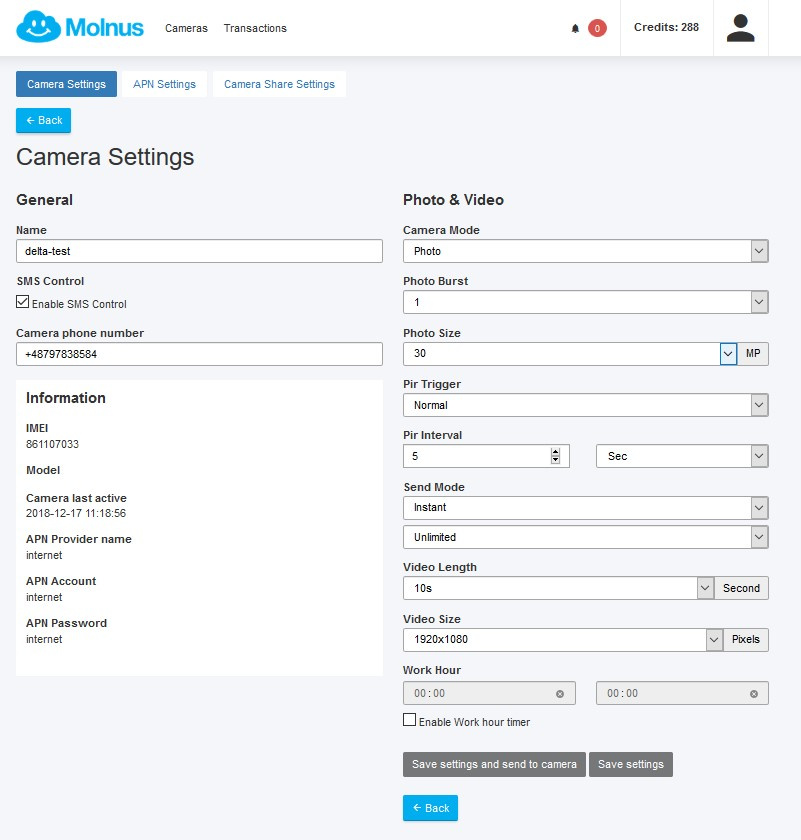Click the camera Name input field
Image resolution: width=801 pixels, height=840 pixels.
[x=199, y=251]
